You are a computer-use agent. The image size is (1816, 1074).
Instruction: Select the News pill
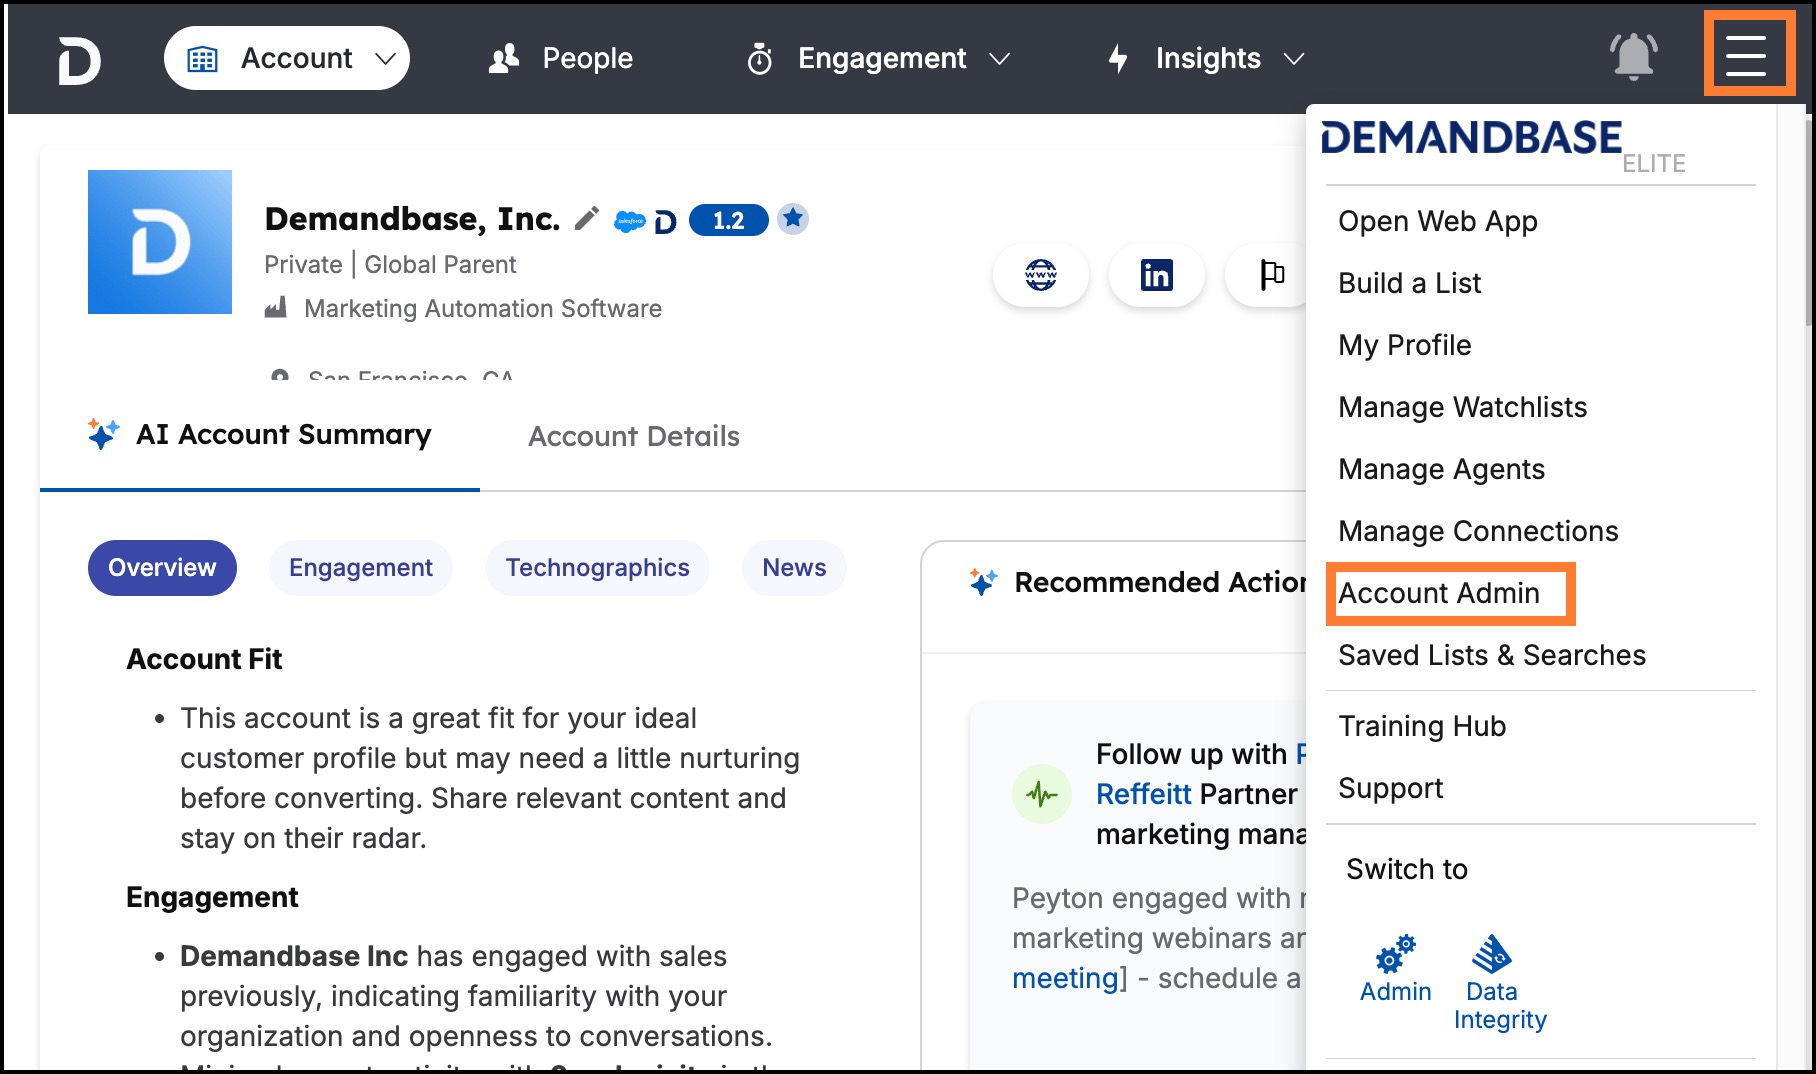(x=794, y=568)
